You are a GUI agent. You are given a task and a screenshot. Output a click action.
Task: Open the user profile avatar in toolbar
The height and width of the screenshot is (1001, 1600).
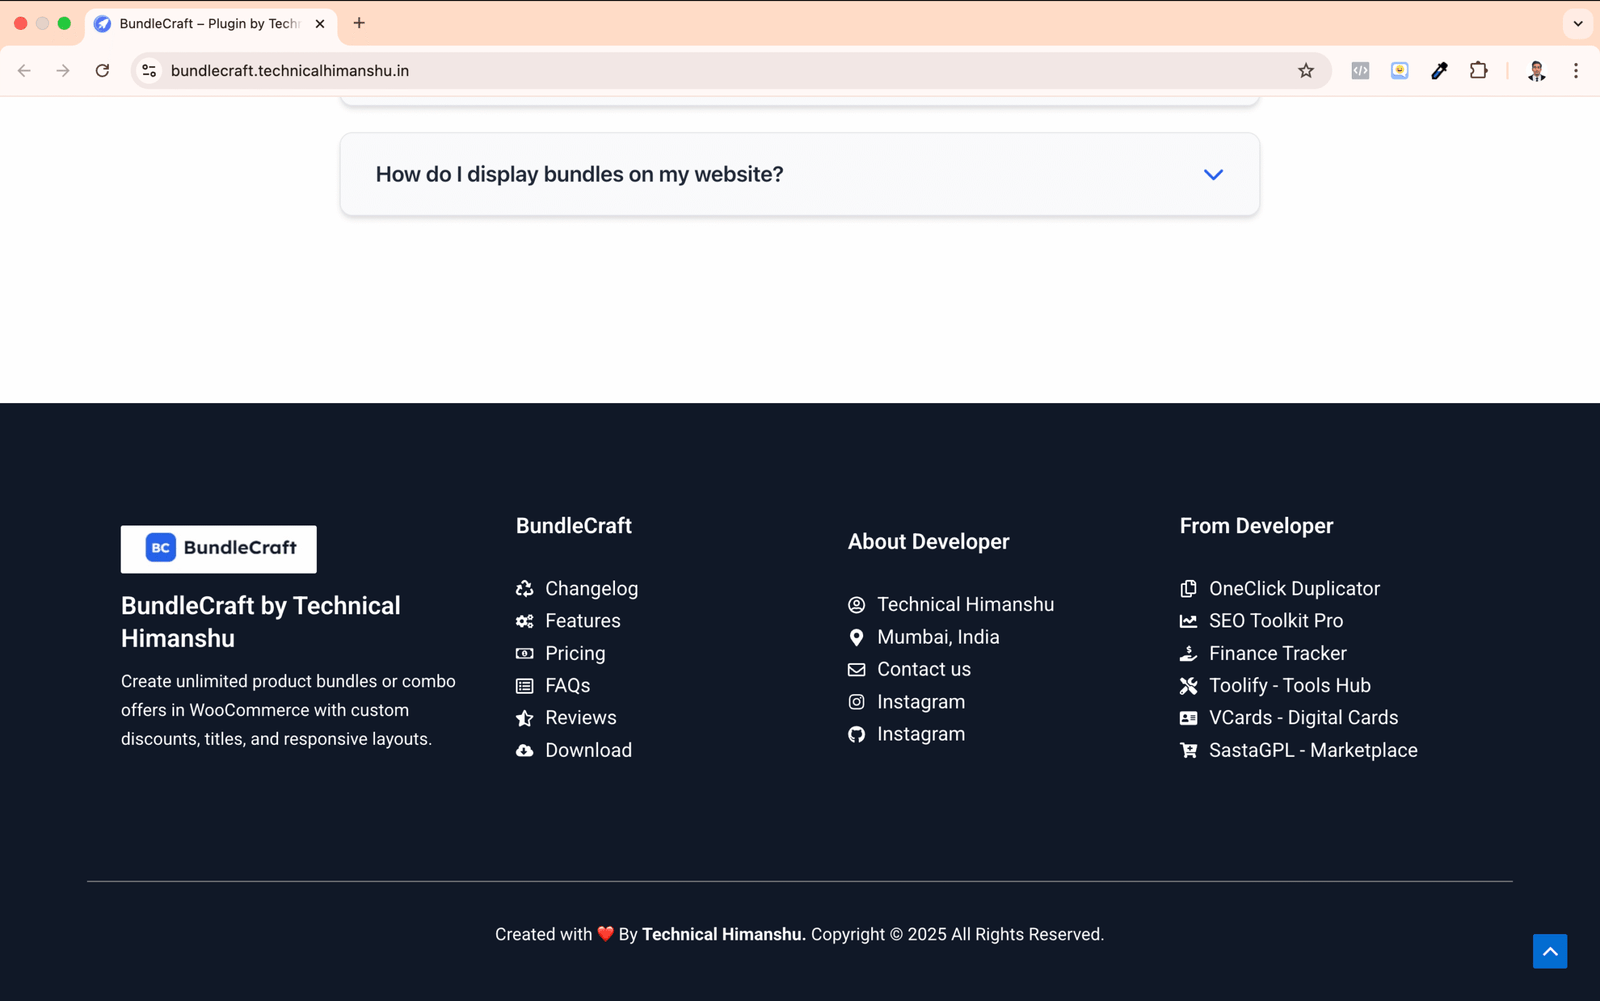1536,71
